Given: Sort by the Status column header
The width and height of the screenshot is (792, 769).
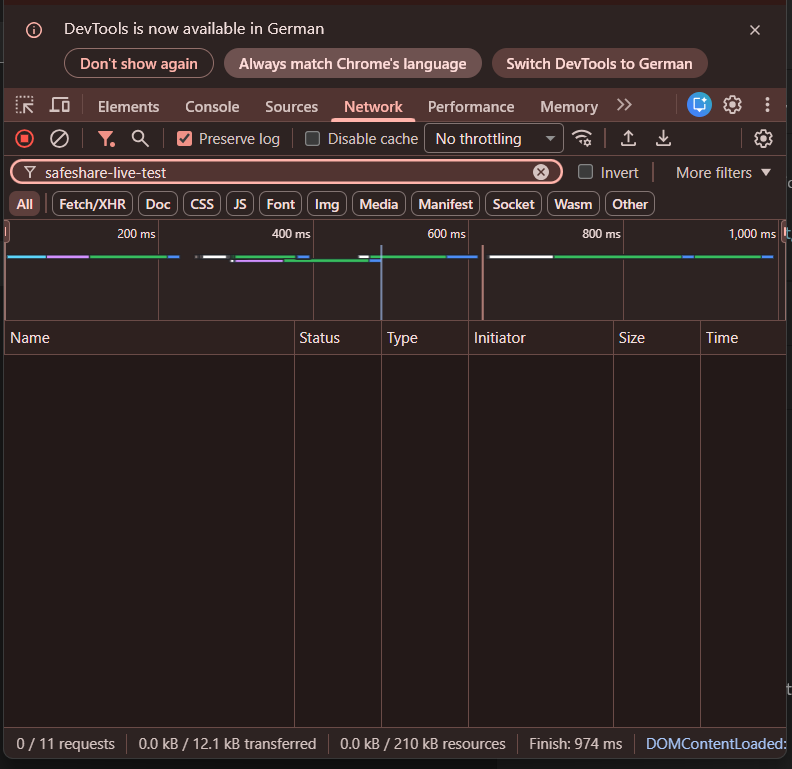Looking at the screenshot, I should point(337,338).
